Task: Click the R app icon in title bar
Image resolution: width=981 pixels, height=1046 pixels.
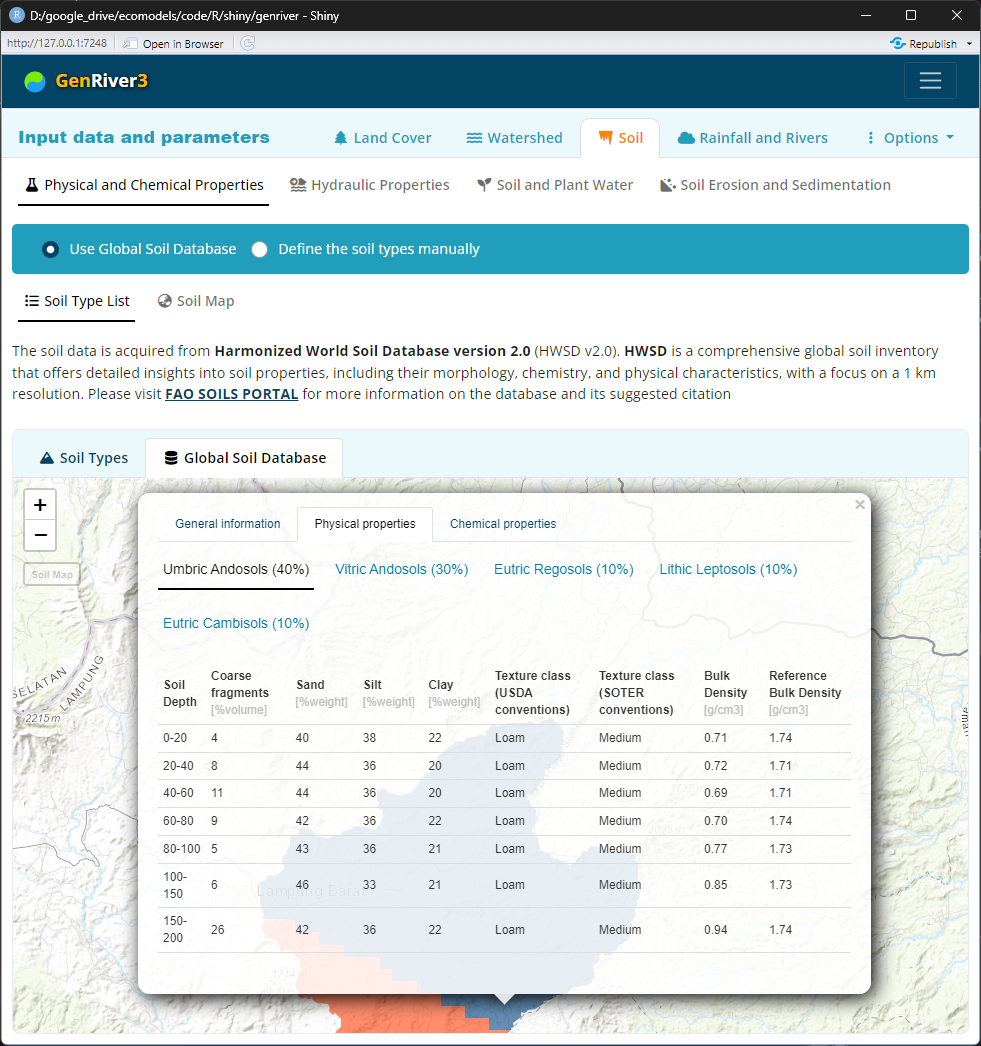Action: point(17,15)
